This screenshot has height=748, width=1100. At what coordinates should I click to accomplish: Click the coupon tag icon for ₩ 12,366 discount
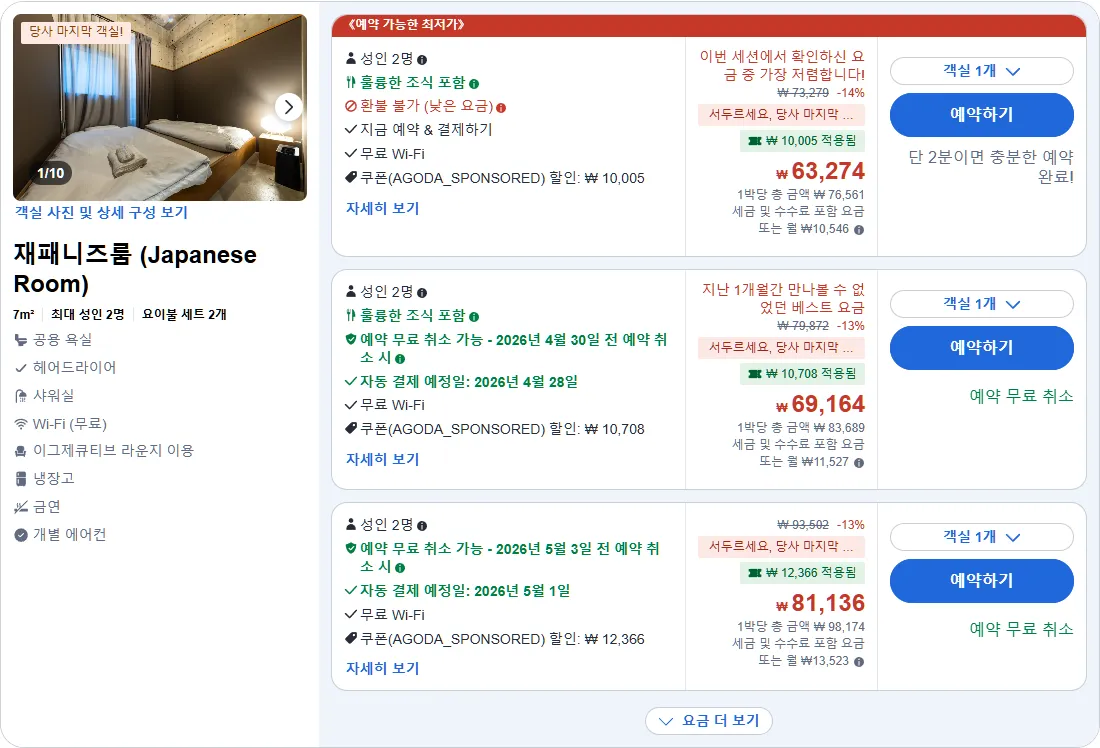(x=351, y=638)
